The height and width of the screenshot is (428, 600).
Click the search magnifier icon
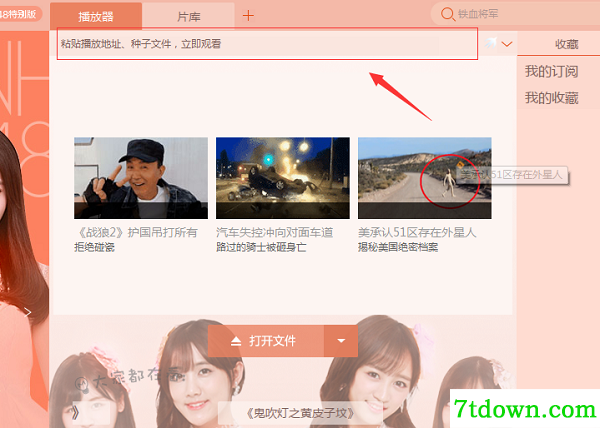[x=447, y=14]
